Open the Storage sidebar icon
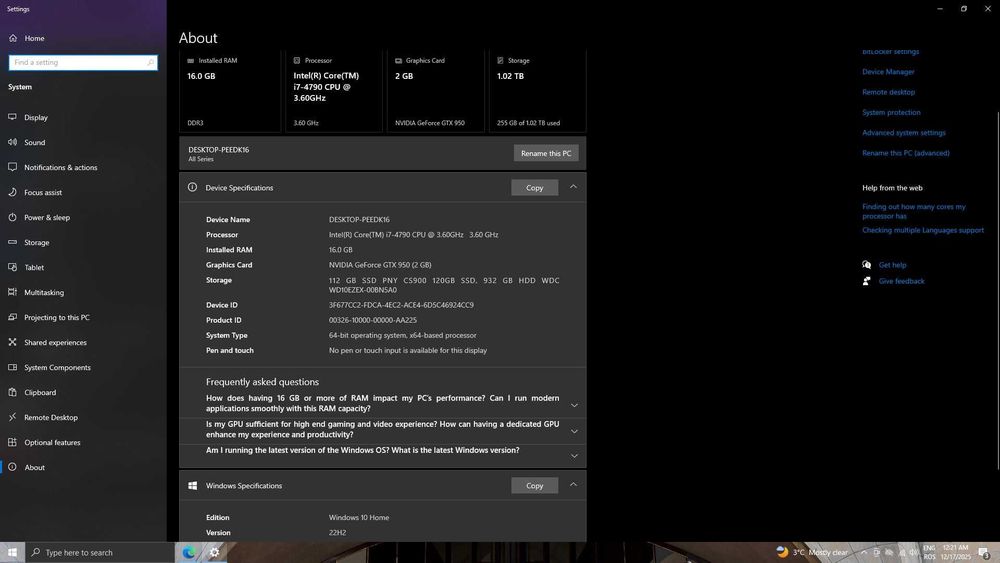The height and width of the screenshot is (563, 1000). pyautogui.click(x=12, y=242)
